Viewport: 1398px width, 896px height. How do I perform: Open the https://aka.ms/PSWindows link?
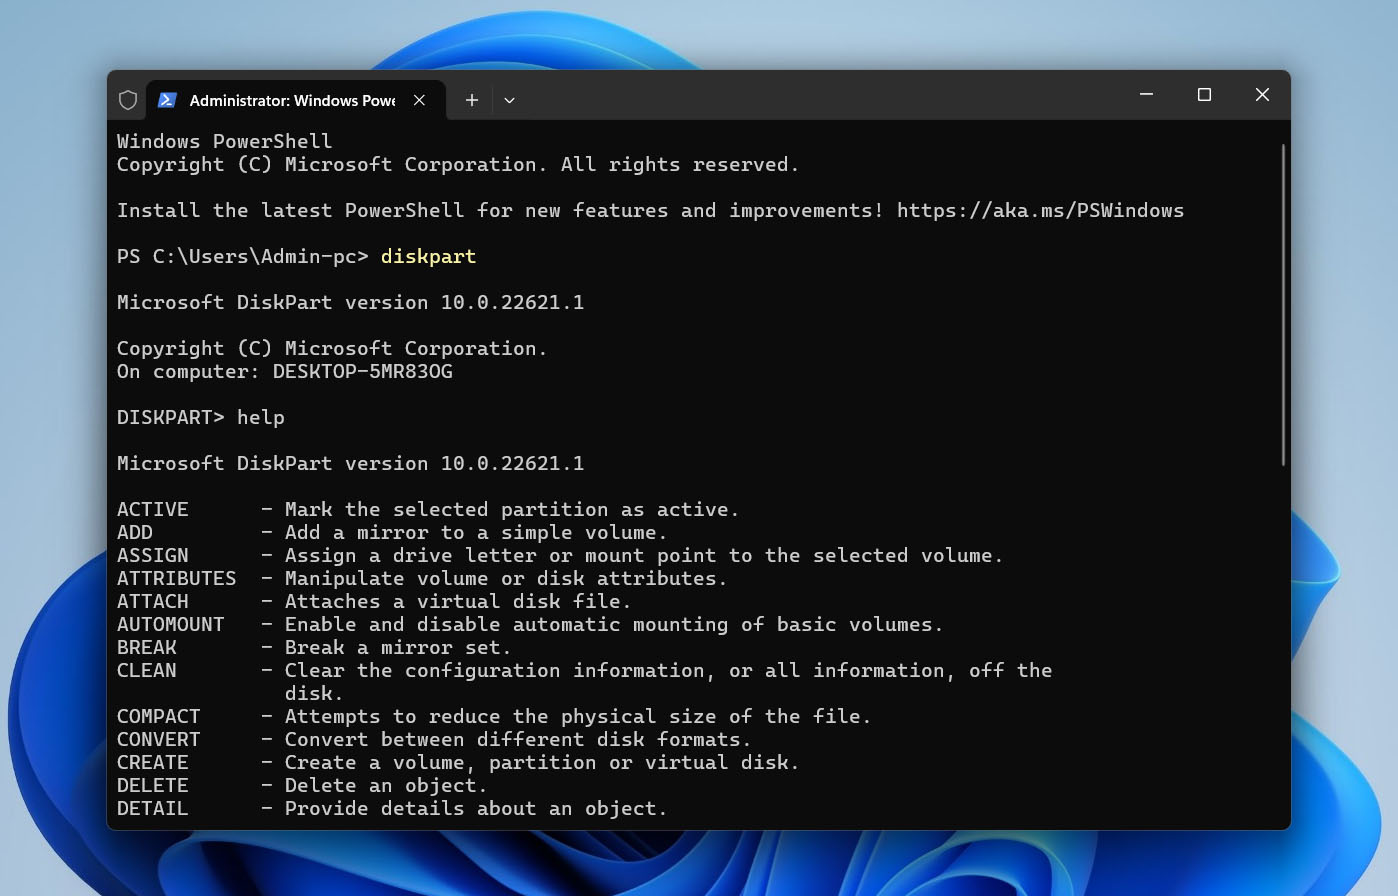1040,210
